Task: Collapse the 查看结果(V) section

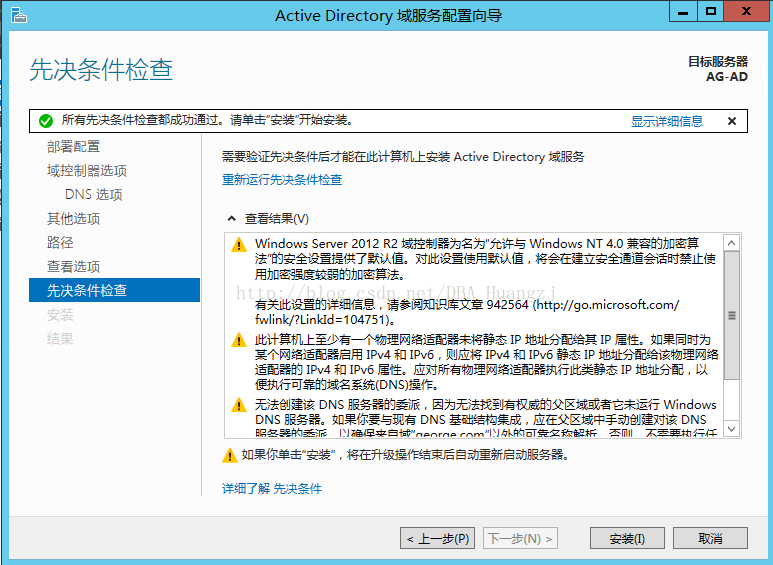Action: coord(231,218)
